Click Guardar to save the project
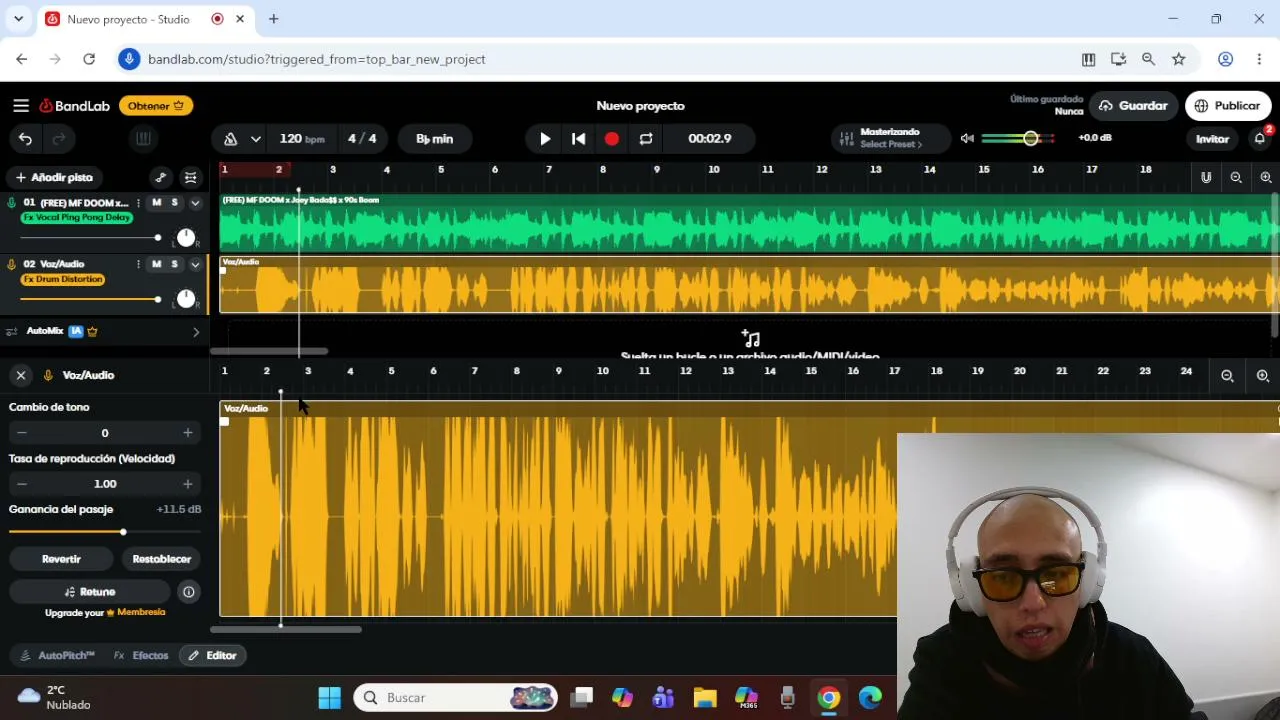Image resolution: width=1280 pixels, height=720 pixels. pos(1133,106)
